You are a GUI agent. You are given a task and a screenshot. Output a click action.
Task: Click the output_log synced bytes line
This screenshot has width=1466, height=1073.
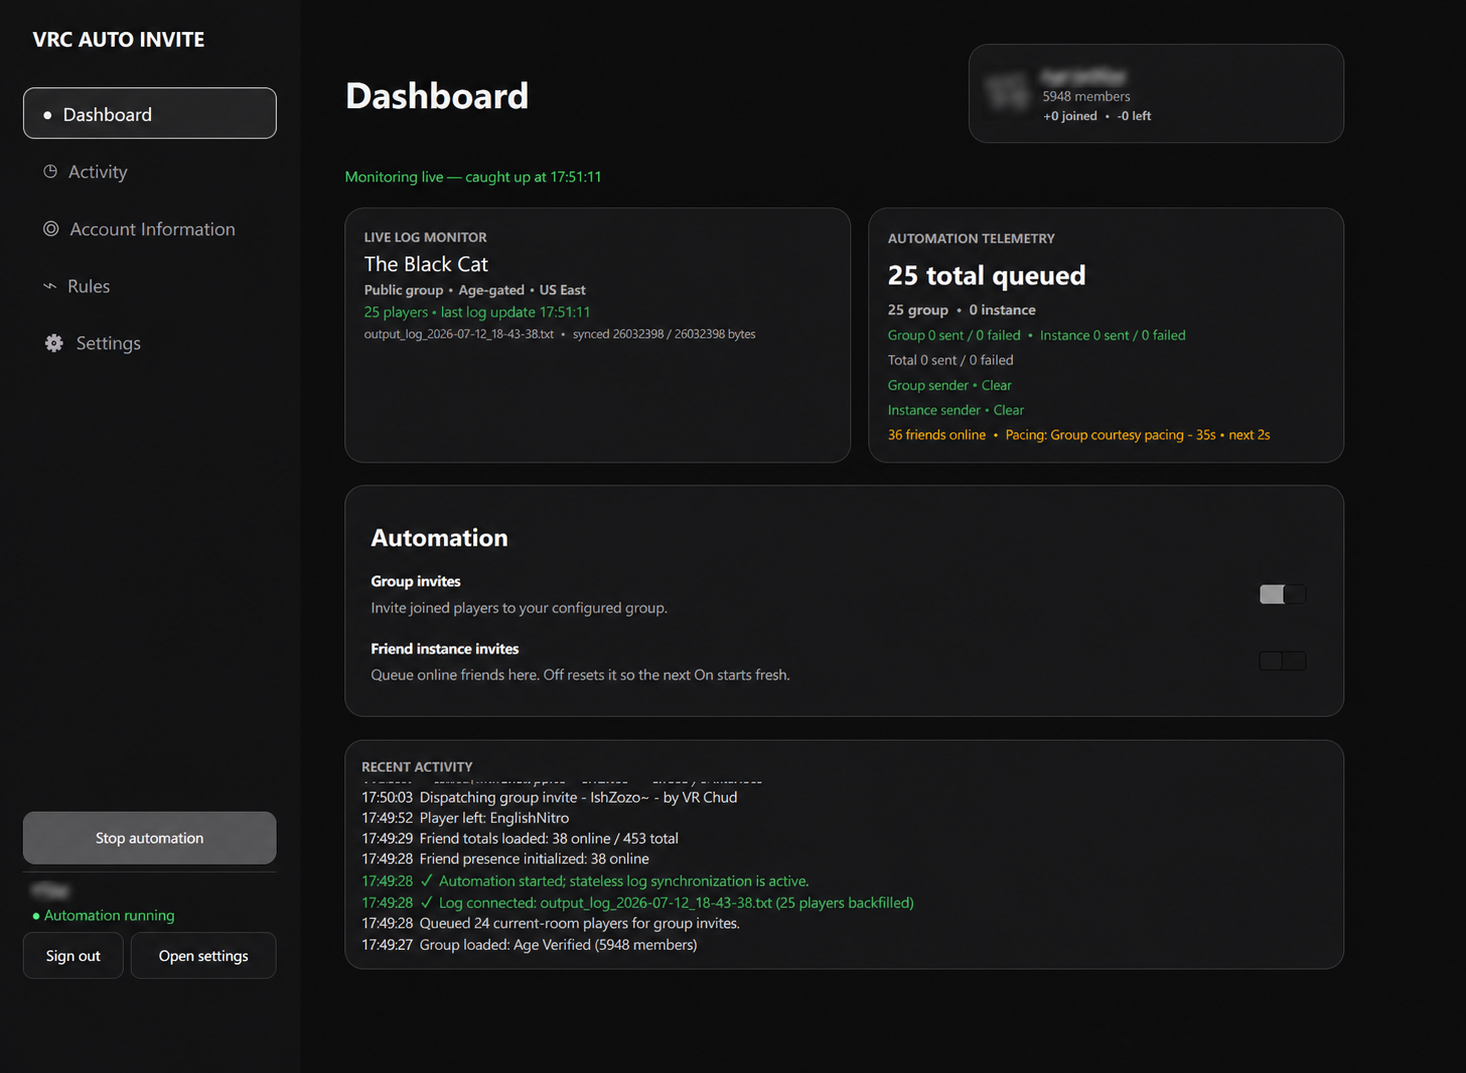click(560, 334)
